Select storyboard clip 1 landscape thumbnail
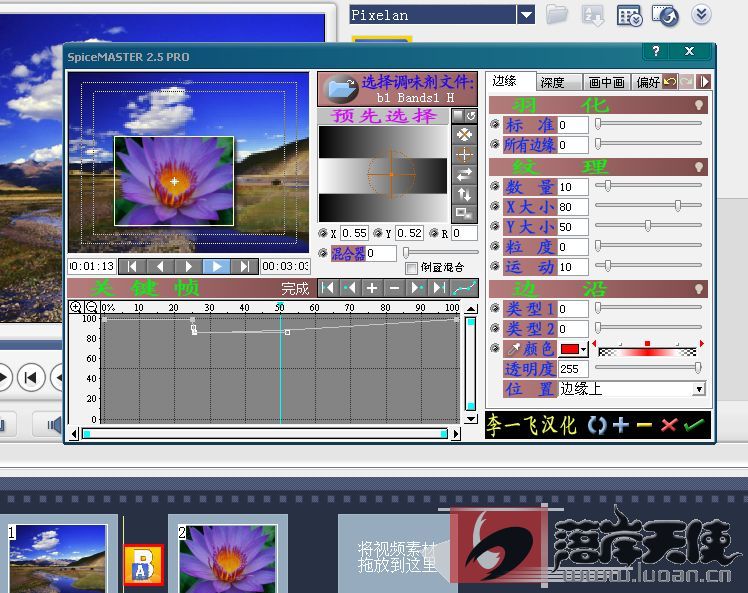The image size is (748, 593). [x=58, y=559]
